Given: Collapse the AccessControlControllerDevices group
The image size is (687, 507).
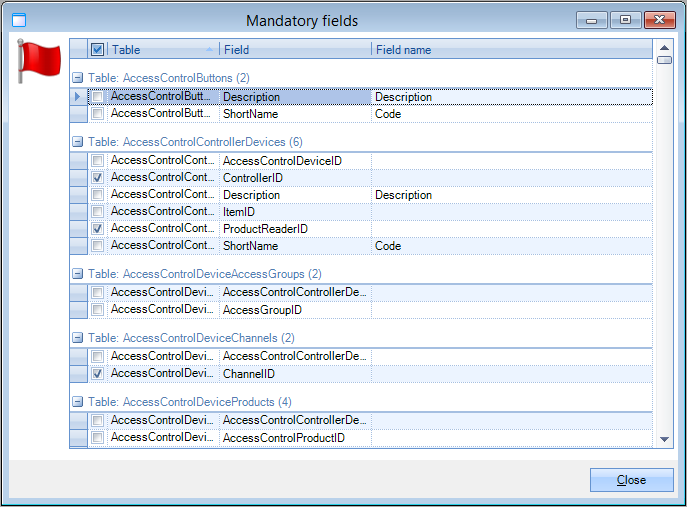Looking at the screenshot, I should click(77, 142).
